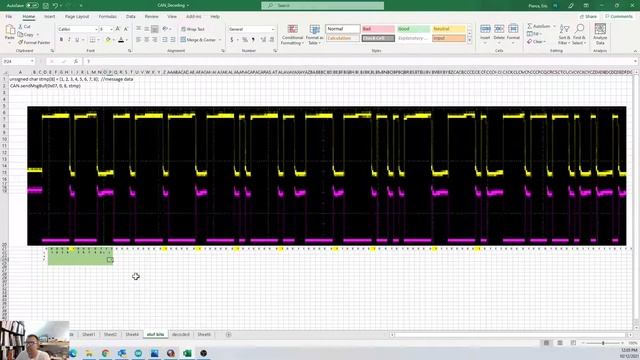640x360 pixels.
Task: Open Sort & Filter menu
Action: click(x=564, y=35)
